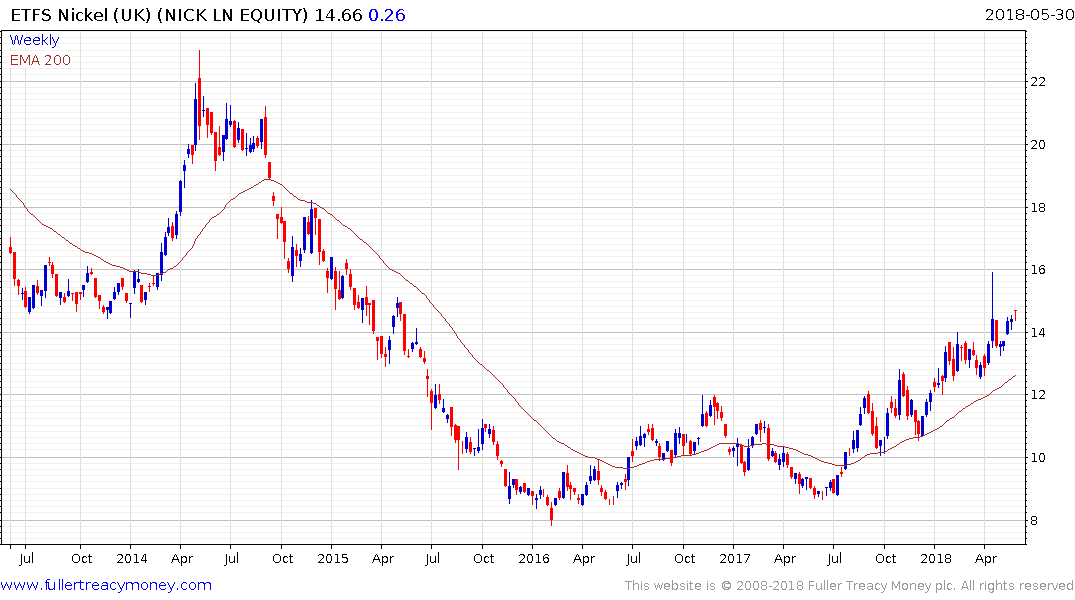The width and height of the screenshot is (1075, 600).
Task: Click the date 2018-05-30
Action: click(x=1029, y=15)
